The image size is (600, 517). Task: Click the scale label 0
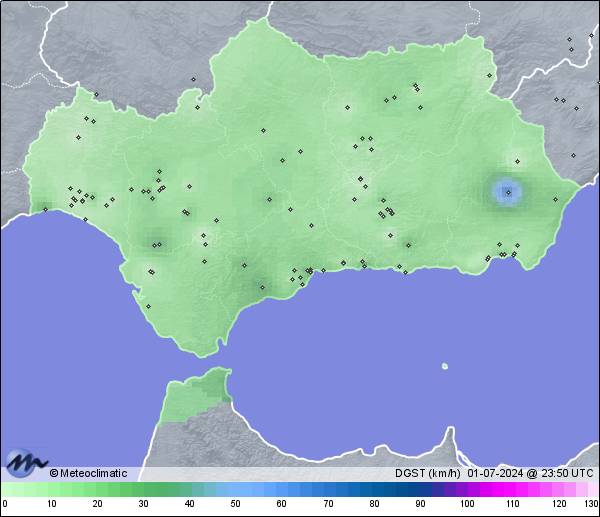[x=5, y=503]
